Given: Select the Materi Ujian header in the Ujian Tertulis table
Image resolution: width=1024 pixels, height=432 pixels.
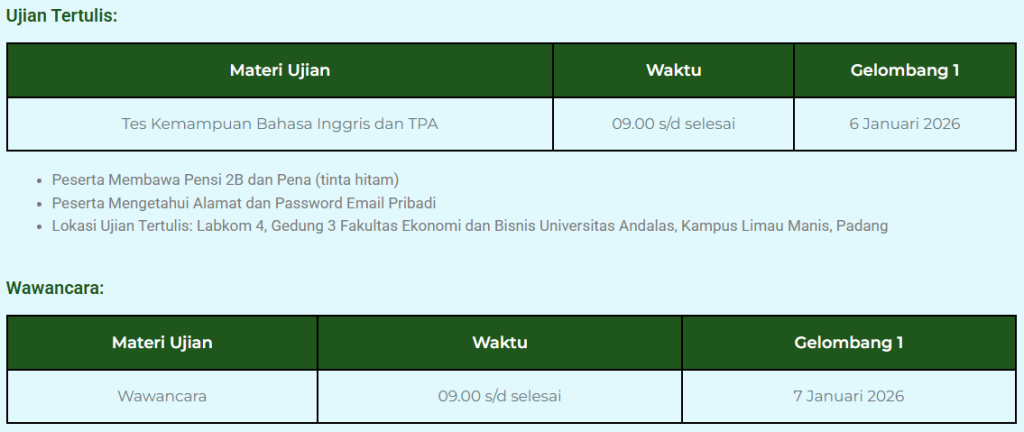Looking at the screenshot, I should pos(280,70).
